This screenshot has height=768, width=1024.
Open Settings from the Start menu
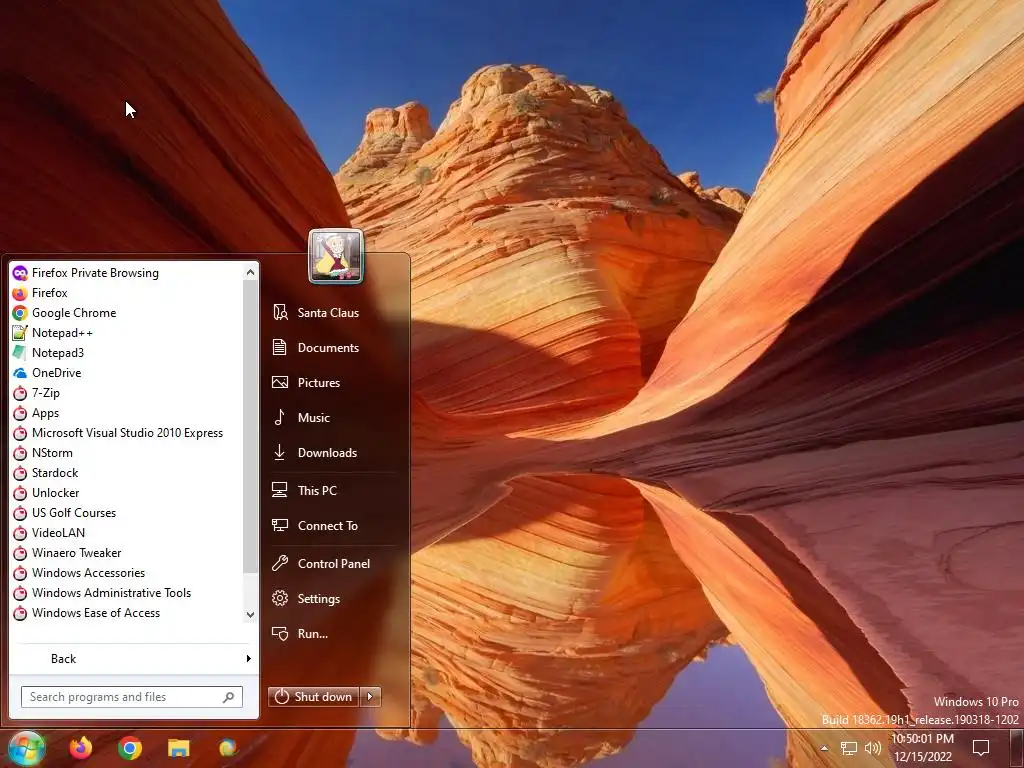(x=334, y=599)
